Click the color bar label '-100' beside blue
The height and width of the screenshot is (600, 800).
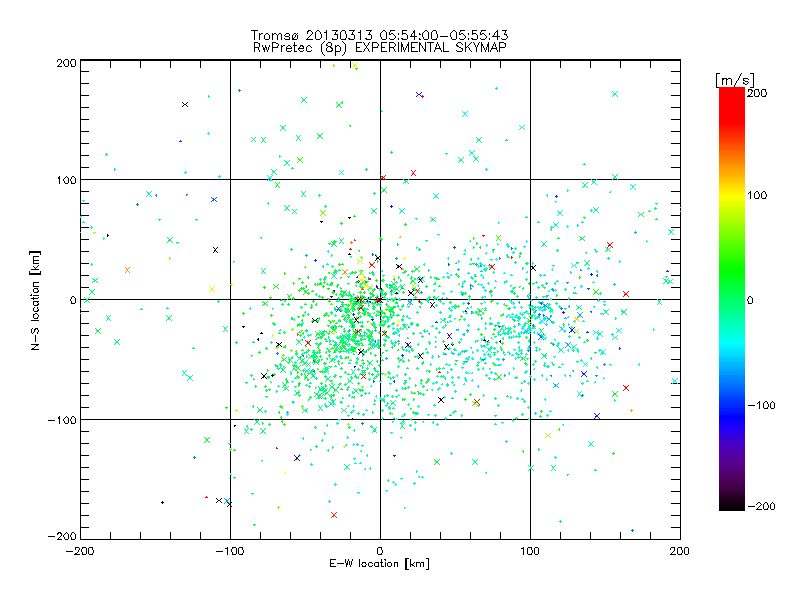click(761, 405)
